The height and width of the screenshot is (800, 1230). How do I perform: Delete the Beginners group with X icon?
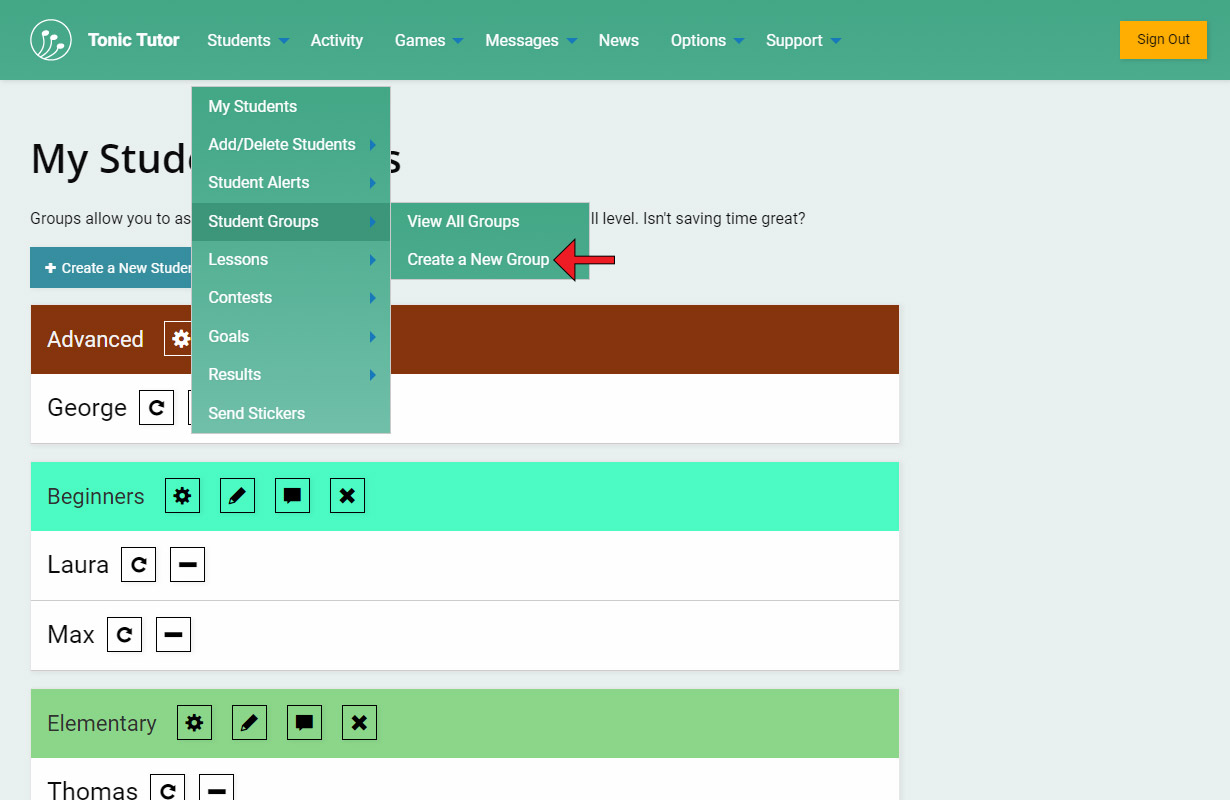click(x=347, y=496)
